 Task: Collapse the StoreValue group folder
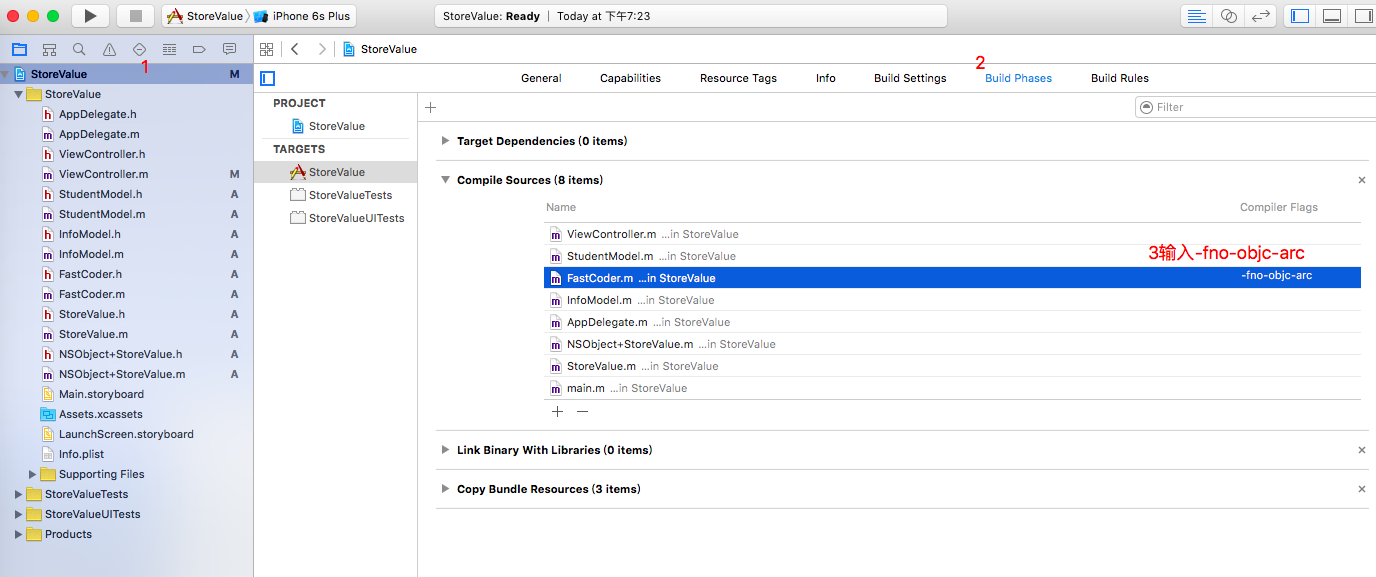coord(18,94)
